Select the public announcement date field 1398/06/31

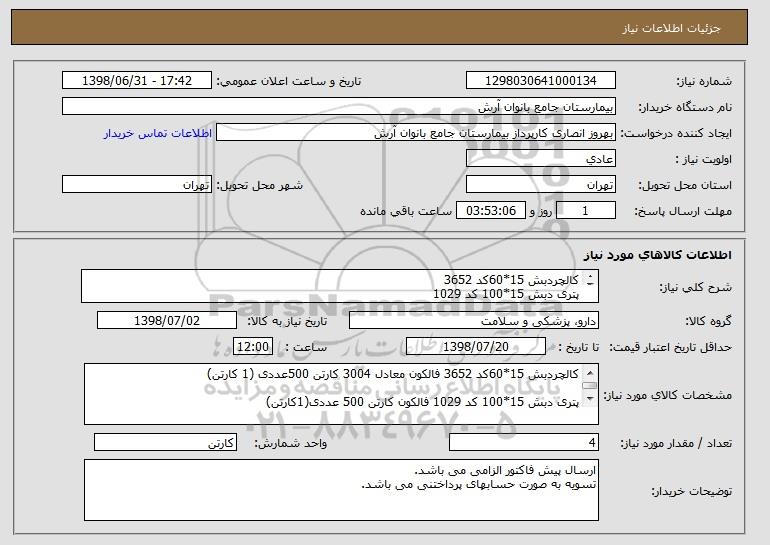[x=137, y=81]
